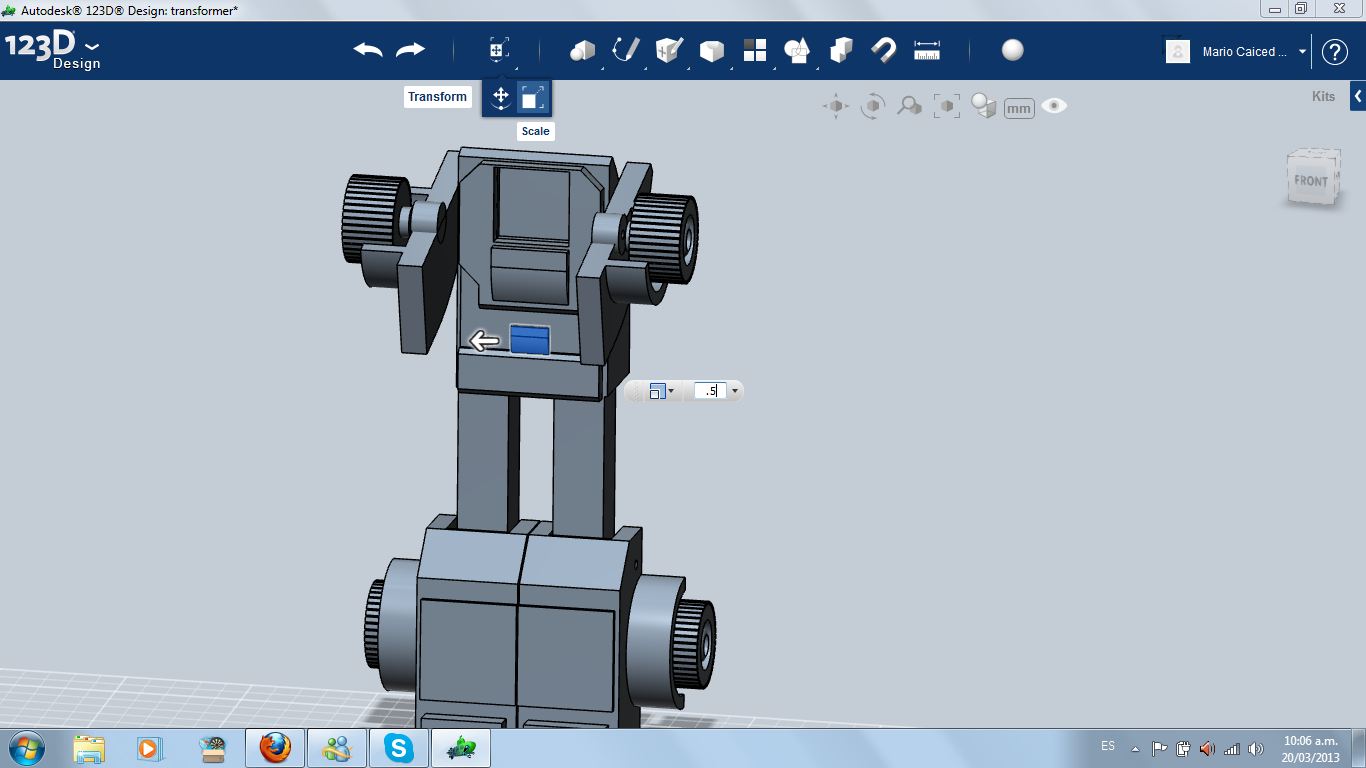Open the scale type dropdown

pyautogui.click(x=662, y=391)
